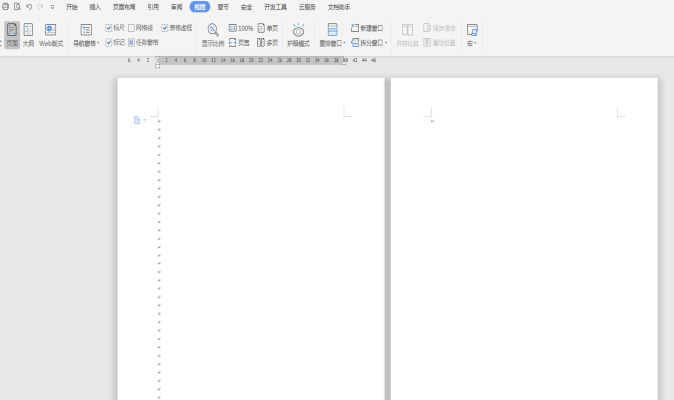Switch to Web layout view (Web版式)
674x400 pixels.
coord(50,35)
